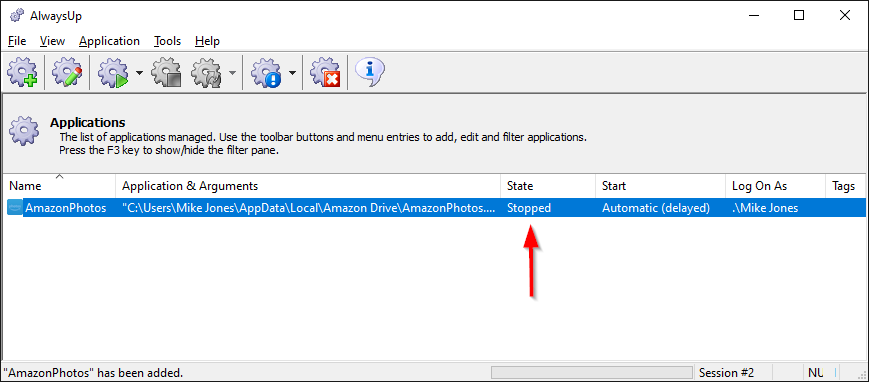The image size is (869, 382).
Task: Click Session #2 in status bar
Action: pos(727,373)
